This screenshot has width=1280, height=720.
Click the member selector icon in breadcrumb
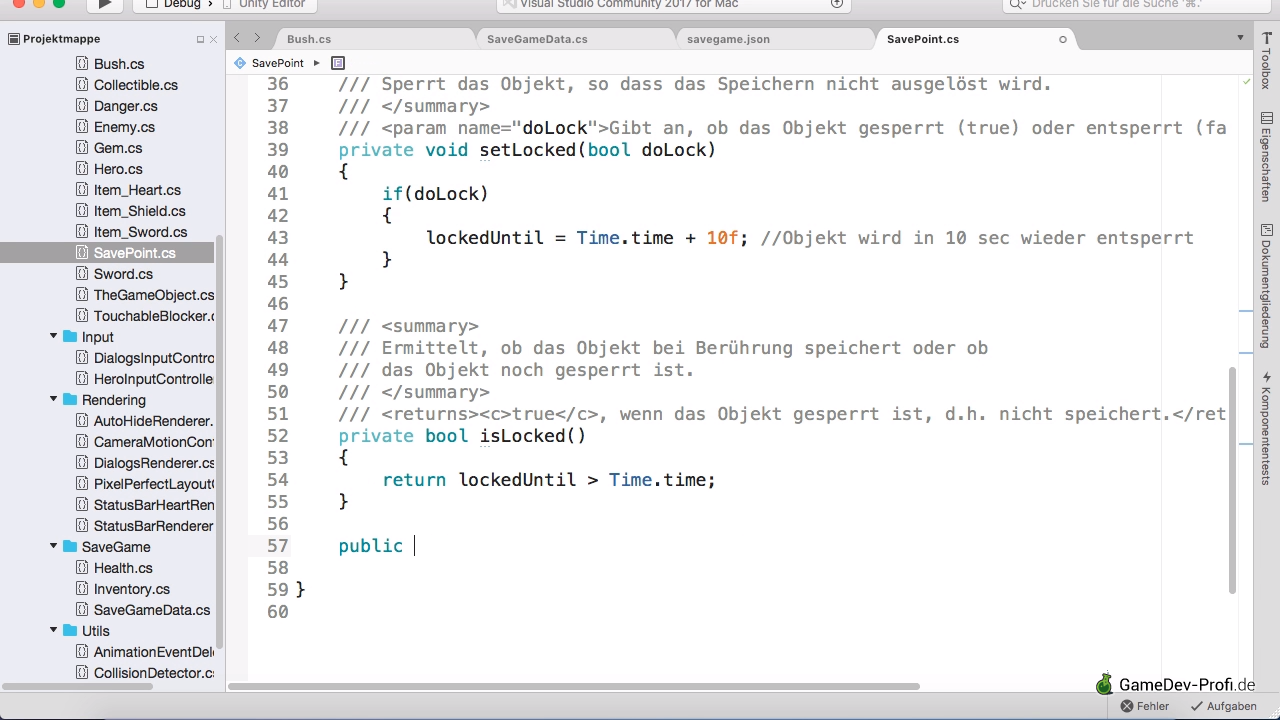tap(338, 63)
